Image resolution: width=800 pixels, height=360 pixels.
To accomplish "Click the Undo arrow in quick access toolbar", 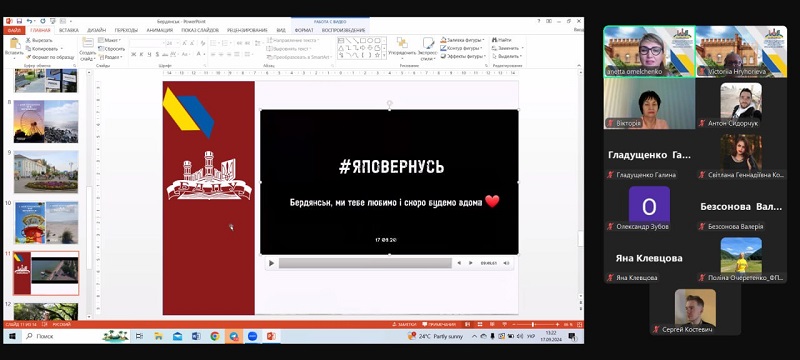I will [x=29, y=21].
